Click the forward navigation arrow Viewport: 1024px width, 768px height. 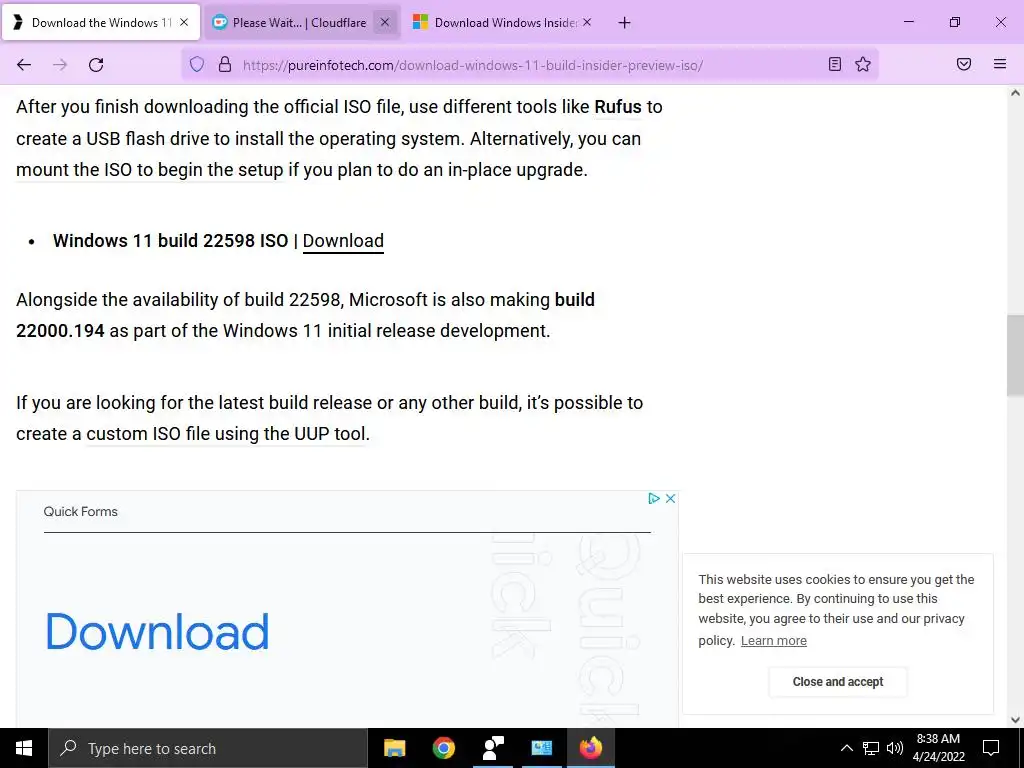point(60,65)
